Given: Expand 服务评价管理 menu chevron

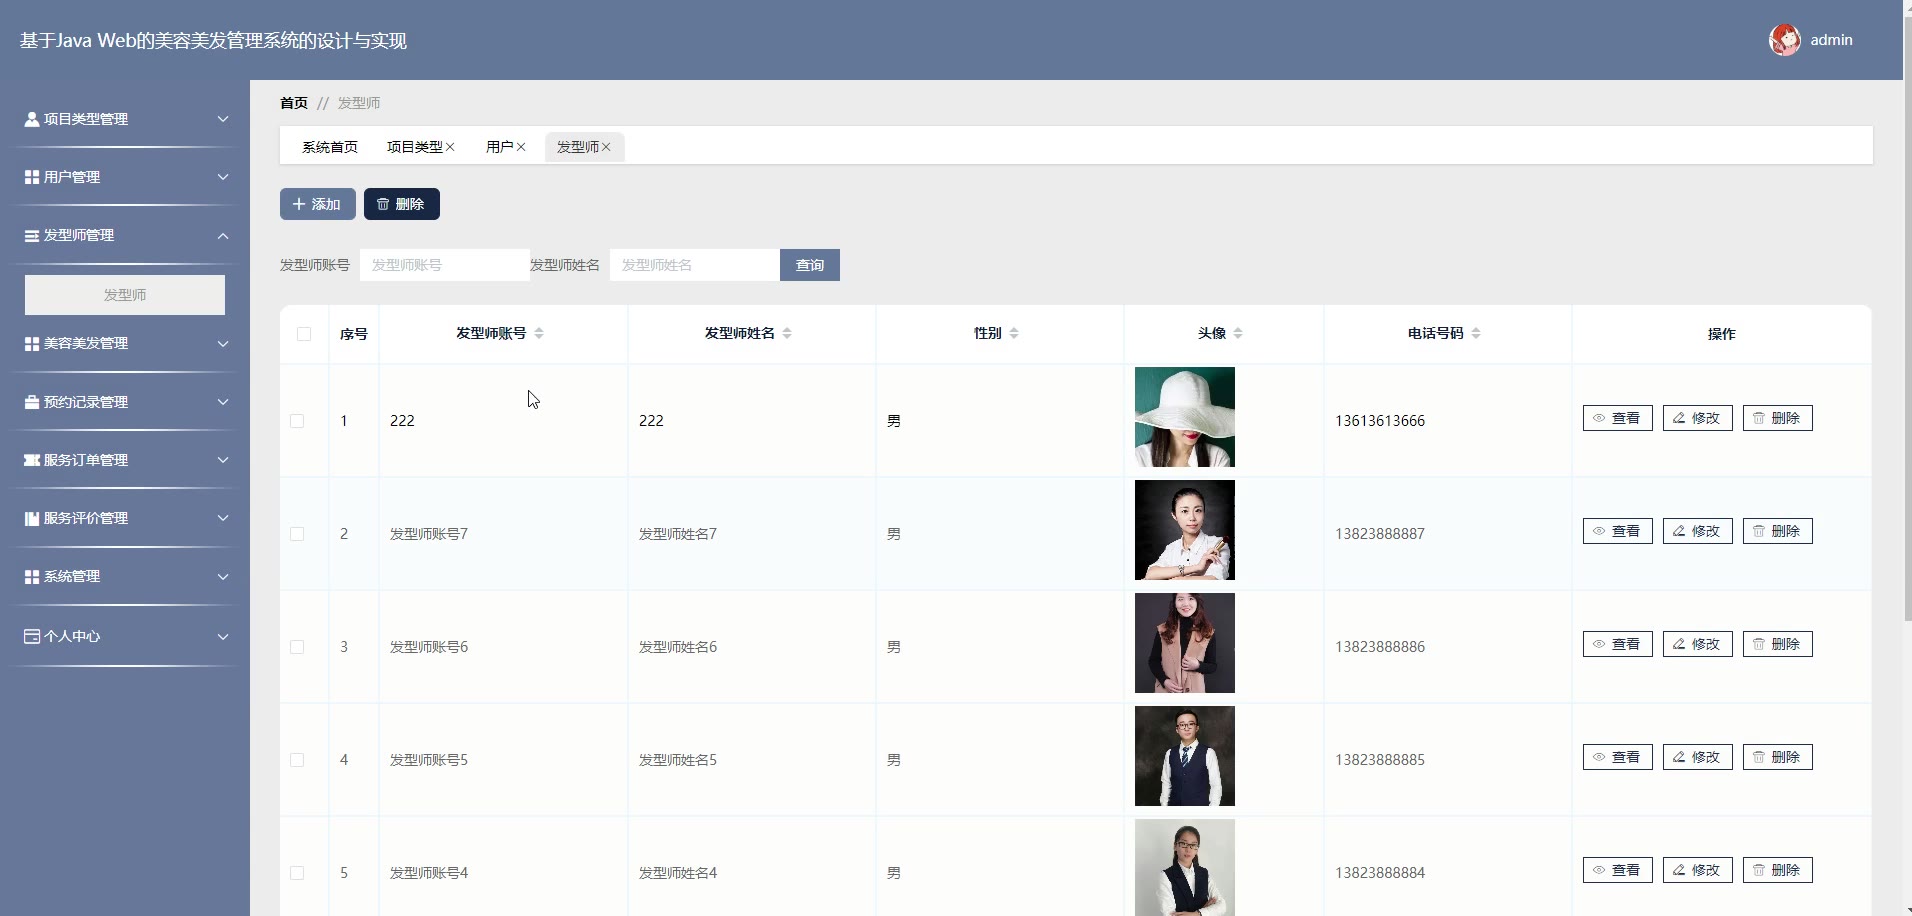Looking at the screenshot, I should click(x=223, y=518).
